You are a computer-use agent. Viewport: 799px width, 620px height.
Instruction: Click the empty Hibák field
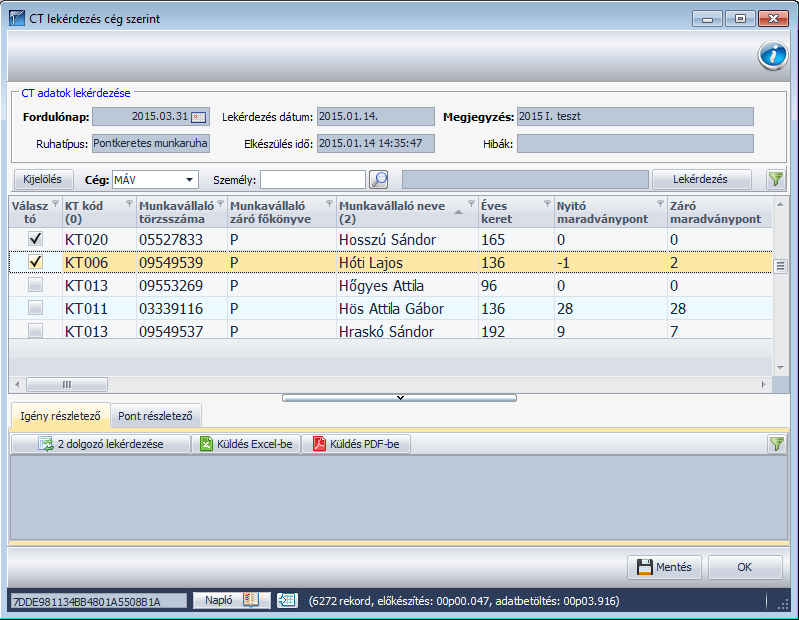(x=635, y=144)
